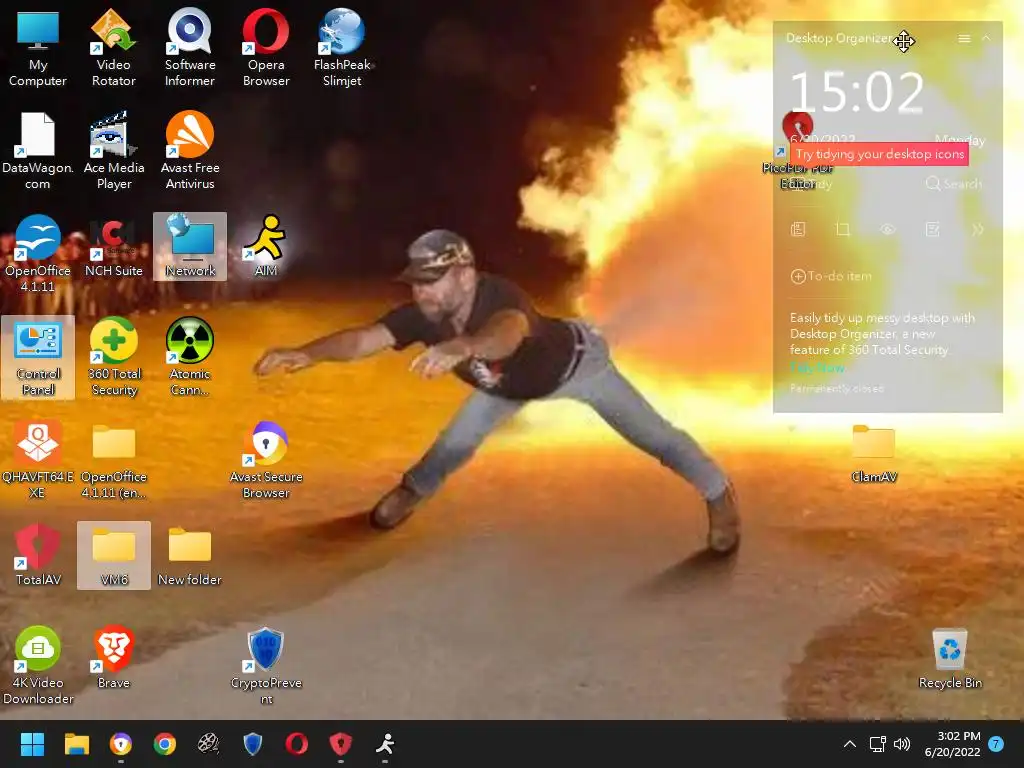Select Ace Media Player shortcut
Viewport: 1024px width, 768px height.
[114, 150]
